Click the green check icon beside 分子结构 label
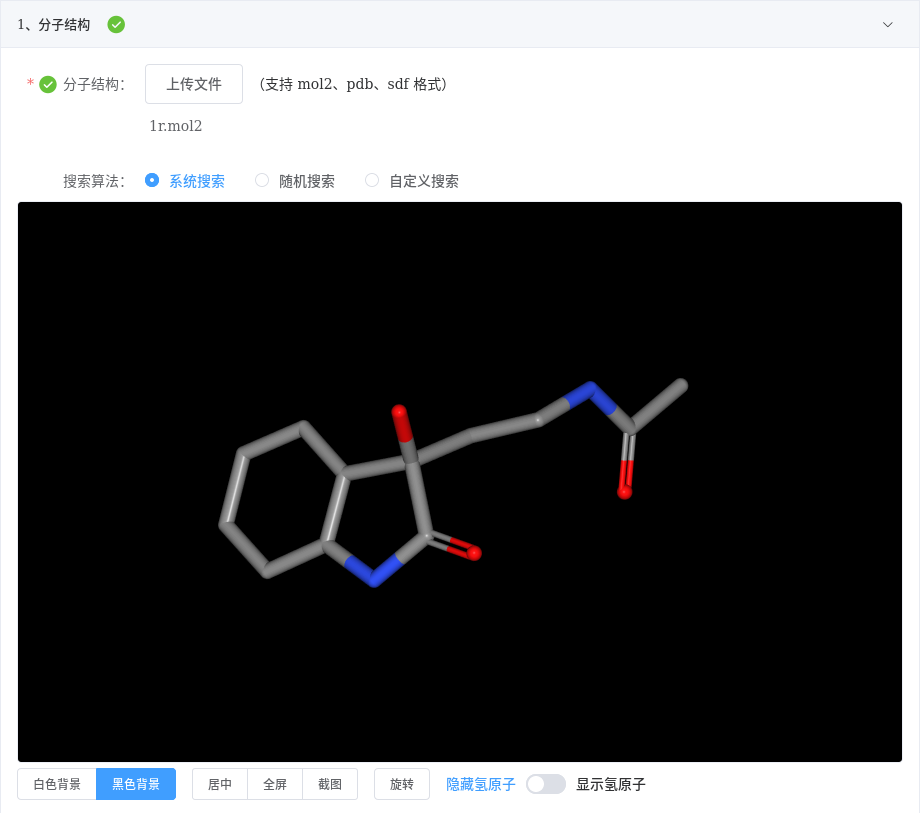The width and height of the screenshot is (920, 813). click(48, 84)
